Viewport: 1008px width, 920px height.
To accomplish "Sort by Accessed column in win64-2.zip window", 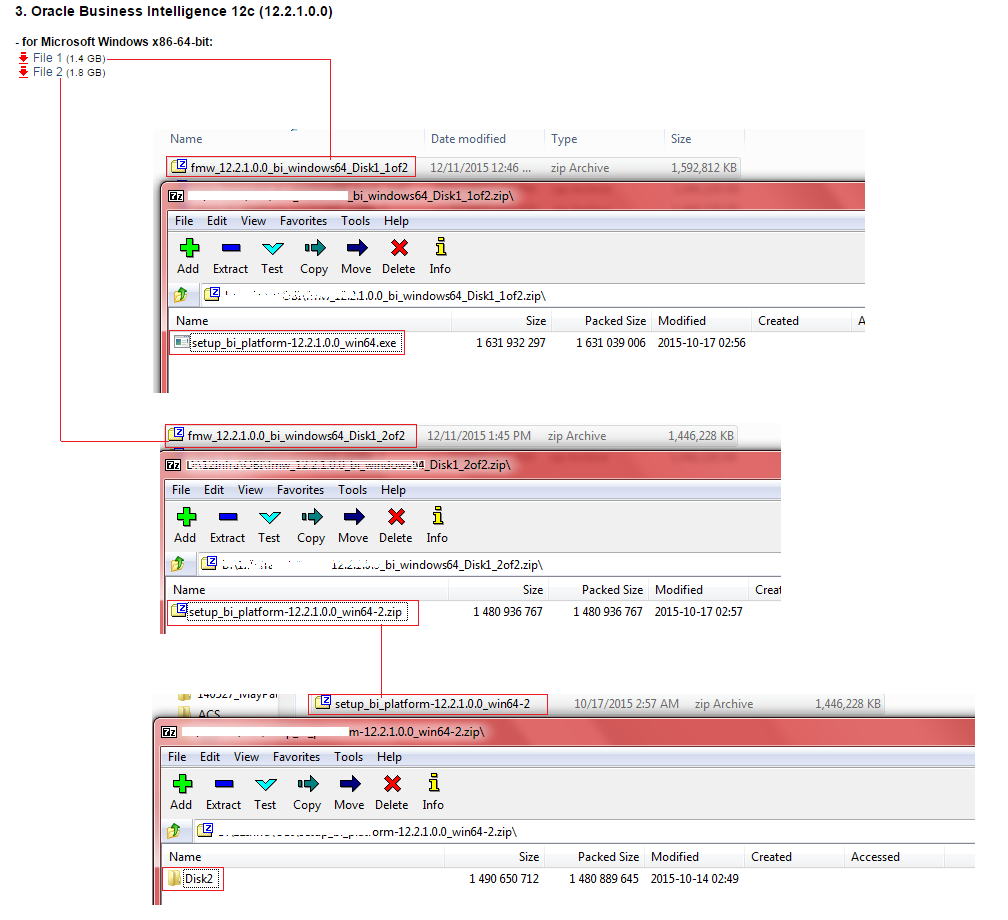I will [876, 857].
